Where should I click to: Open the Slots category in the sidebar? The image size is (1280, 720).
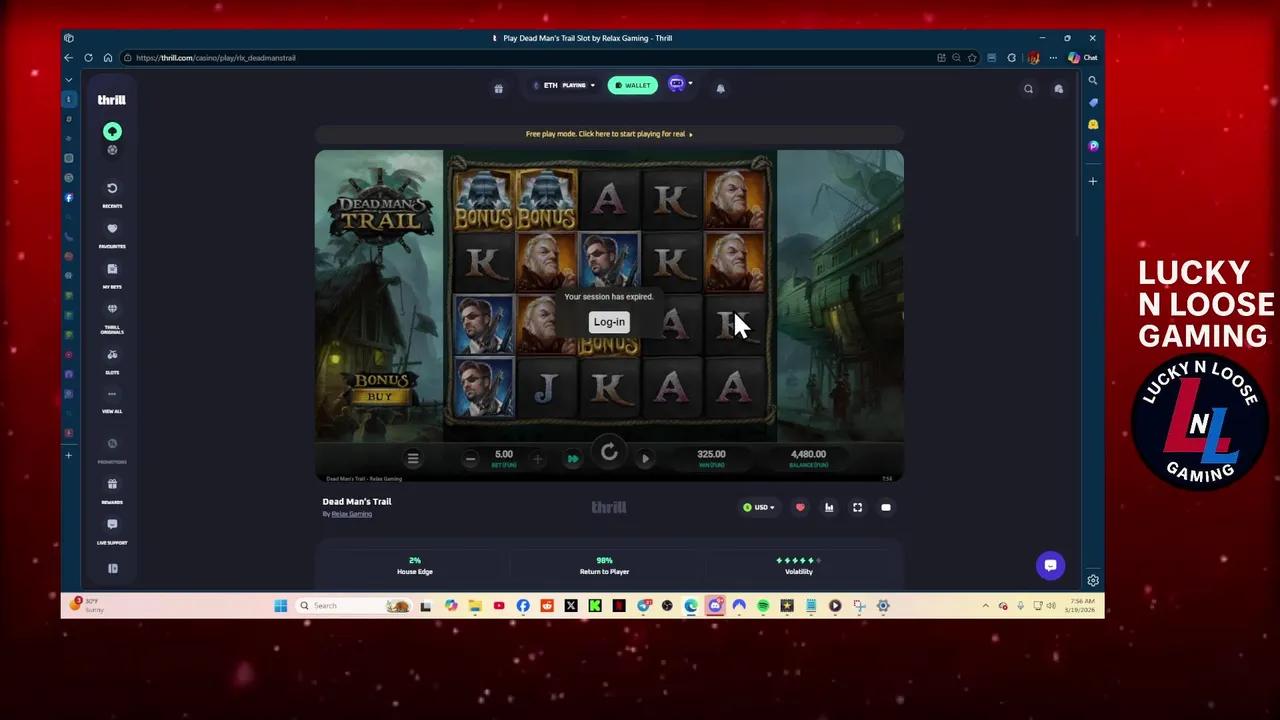112,359
